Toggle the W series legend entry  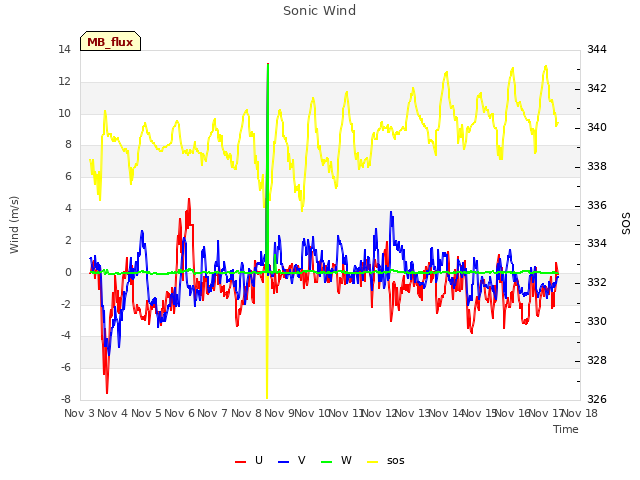(336, 461)
